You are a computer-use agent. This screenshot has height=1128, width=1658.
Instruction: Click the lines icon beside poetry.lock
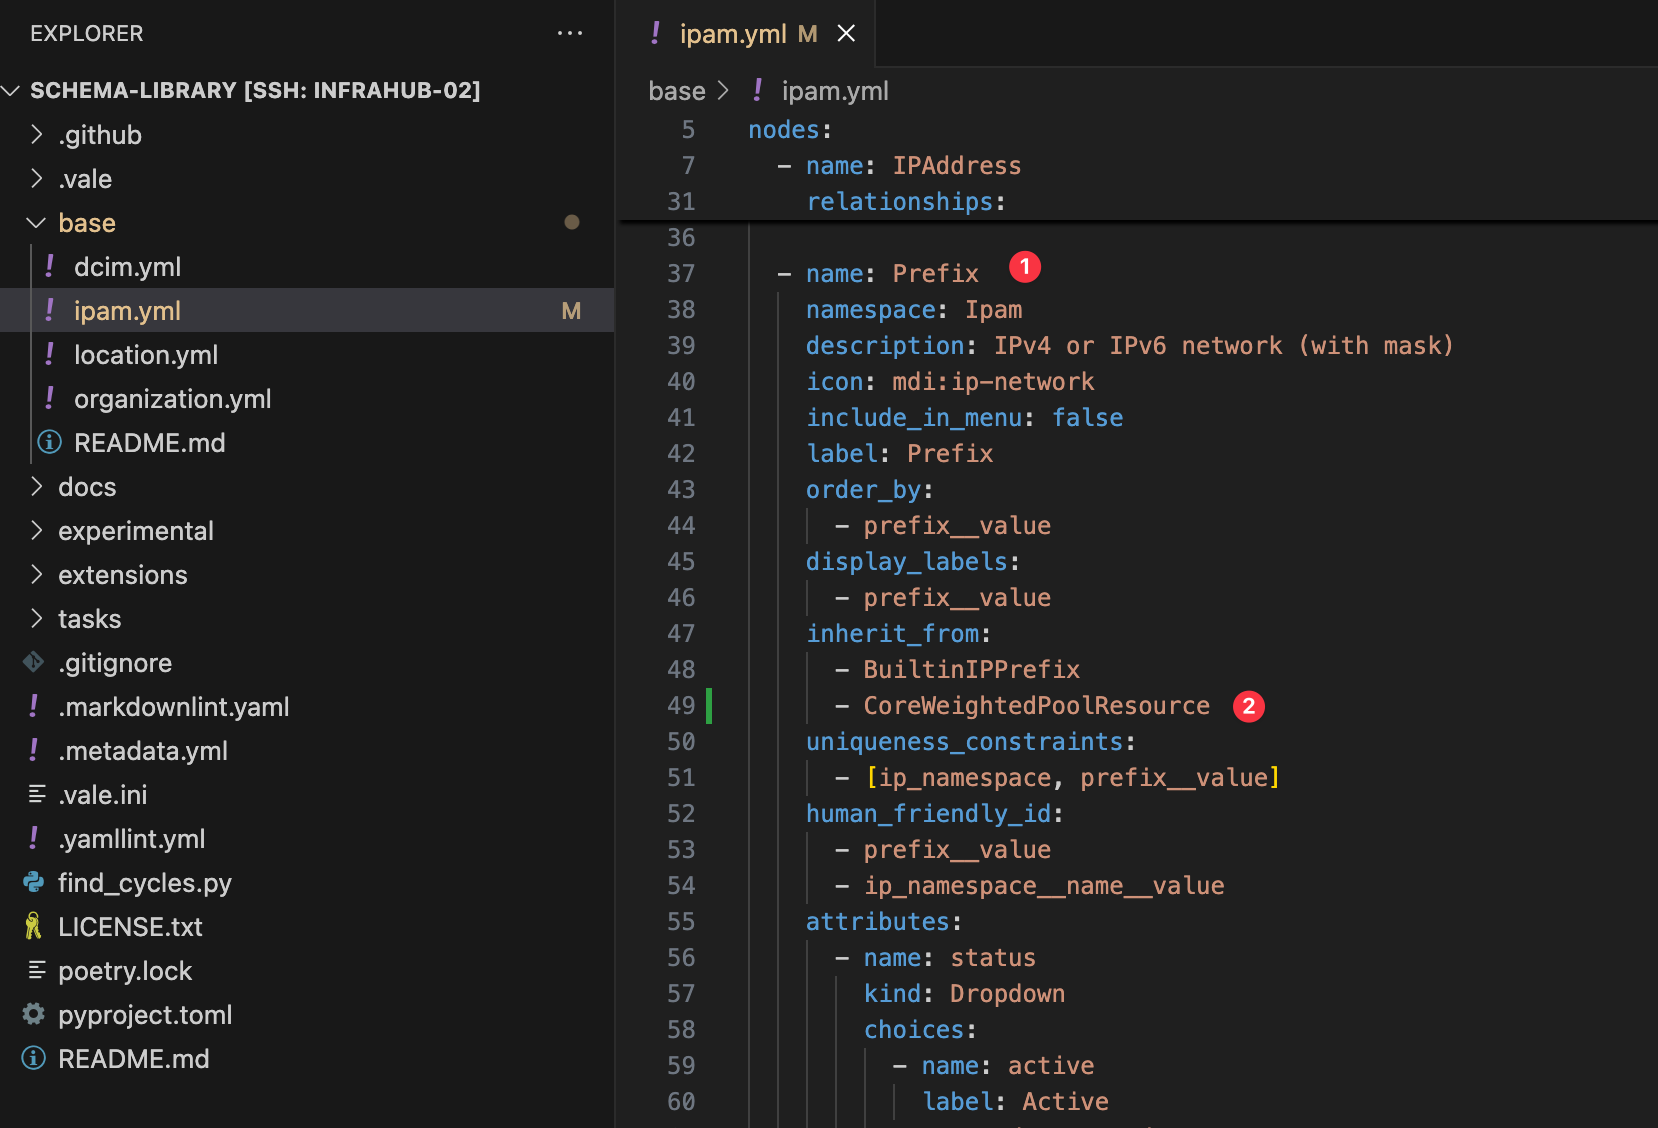pos(37,970)
